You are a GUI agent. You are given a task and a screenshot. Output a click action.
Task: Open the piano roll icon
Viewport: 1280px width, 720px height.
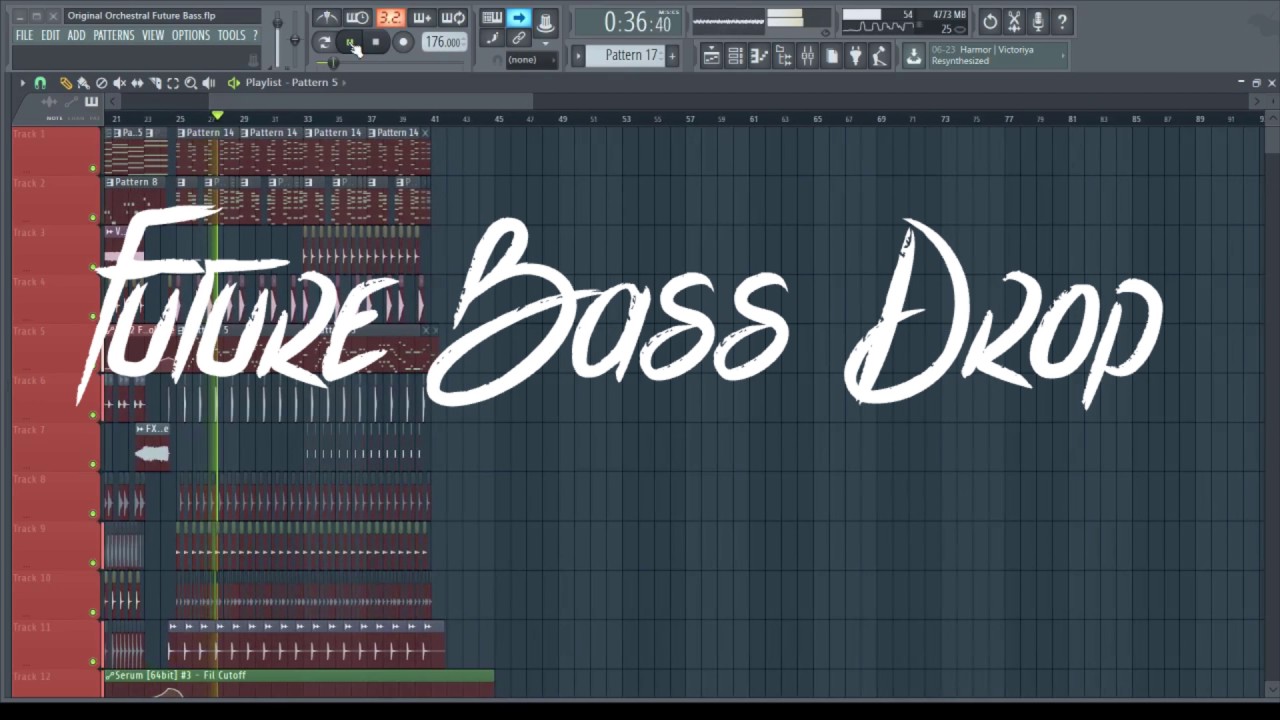pos(759,56)
